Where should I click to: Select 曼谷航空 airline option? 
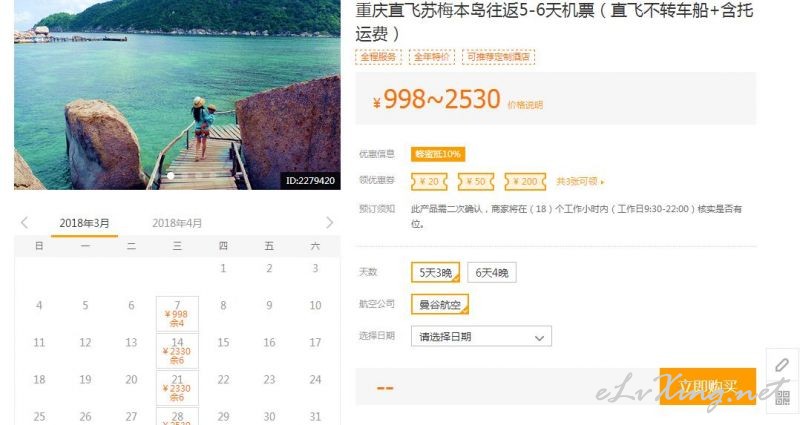(440, 305)
